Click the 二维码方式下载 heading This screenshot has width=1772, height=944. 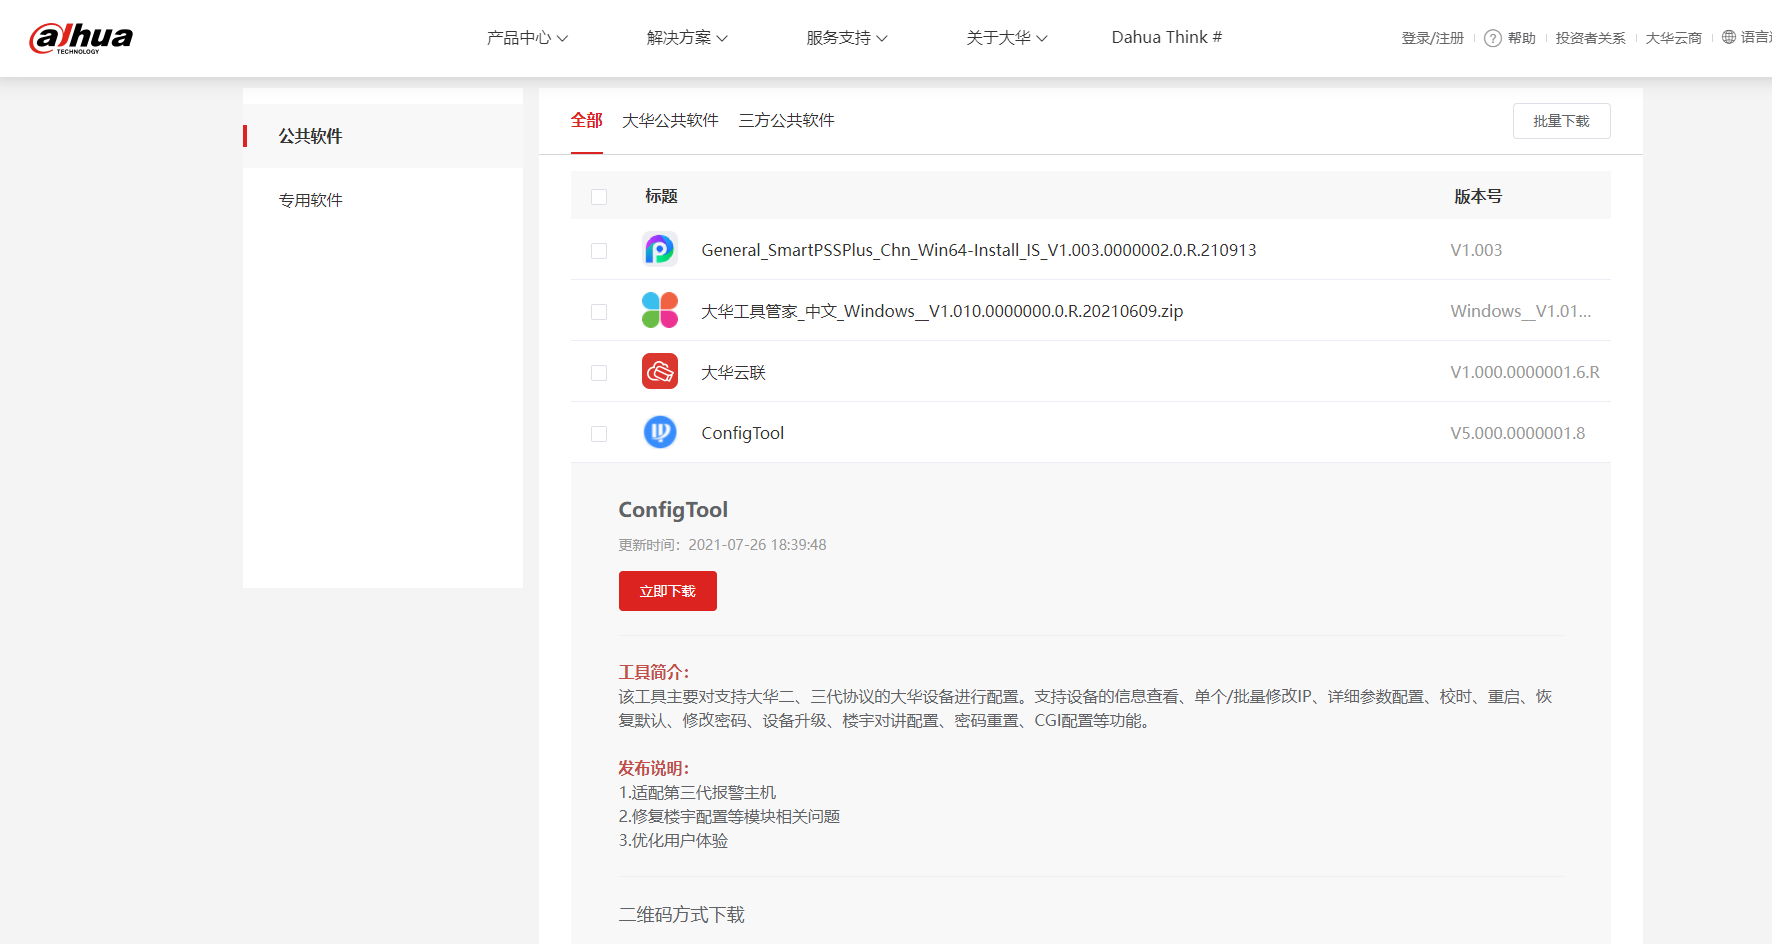pyautogui.click(x=682, y=914)
